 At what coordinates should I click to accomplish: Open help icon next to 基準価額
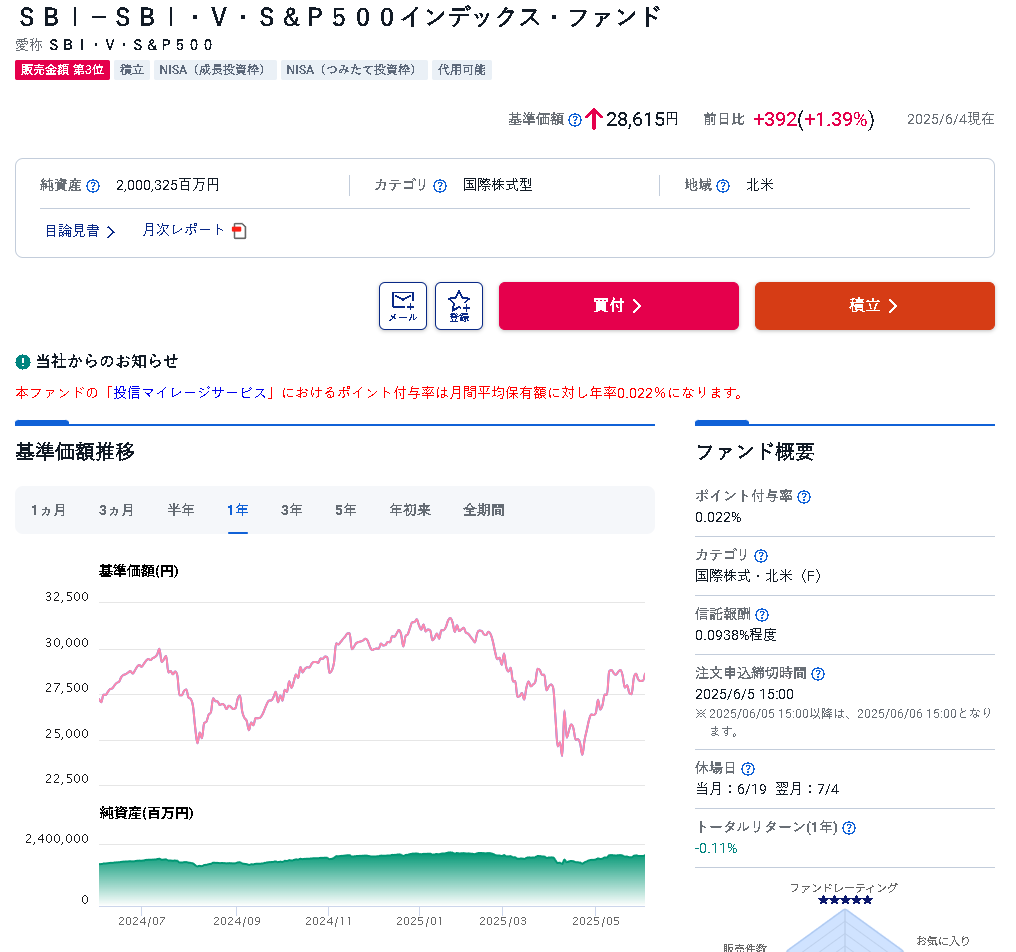click(x=575, y=120)
